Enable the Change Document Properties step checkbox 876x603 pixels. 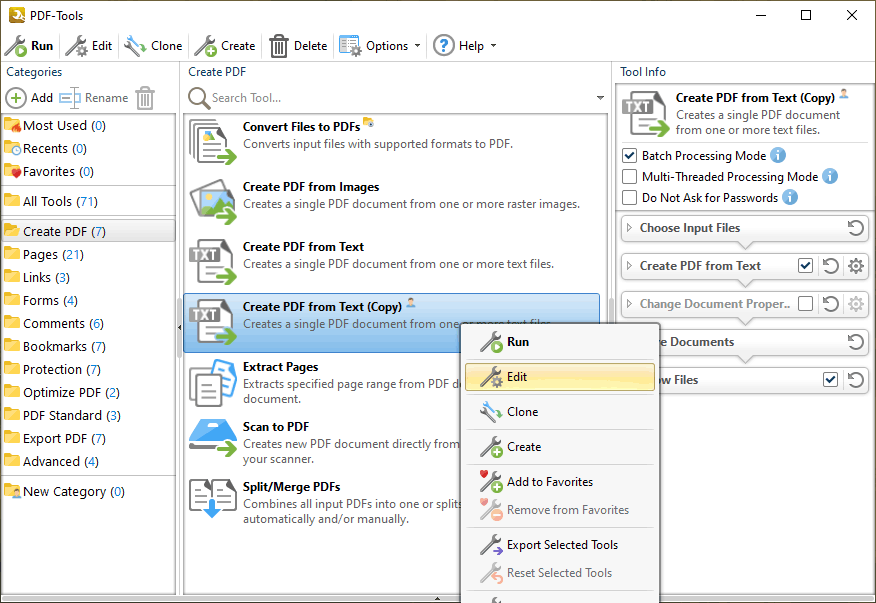[x=805, y=303]
